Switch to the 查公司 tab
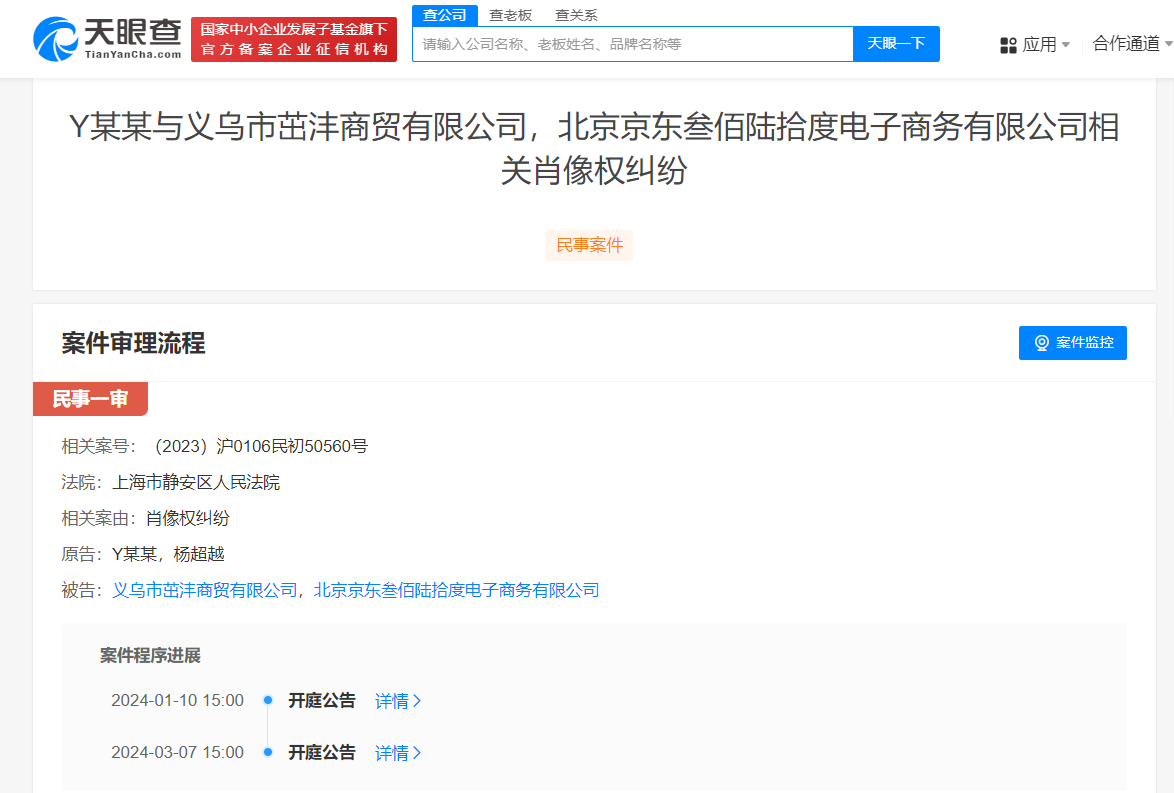1174x793 pixels. coord(445,15)
